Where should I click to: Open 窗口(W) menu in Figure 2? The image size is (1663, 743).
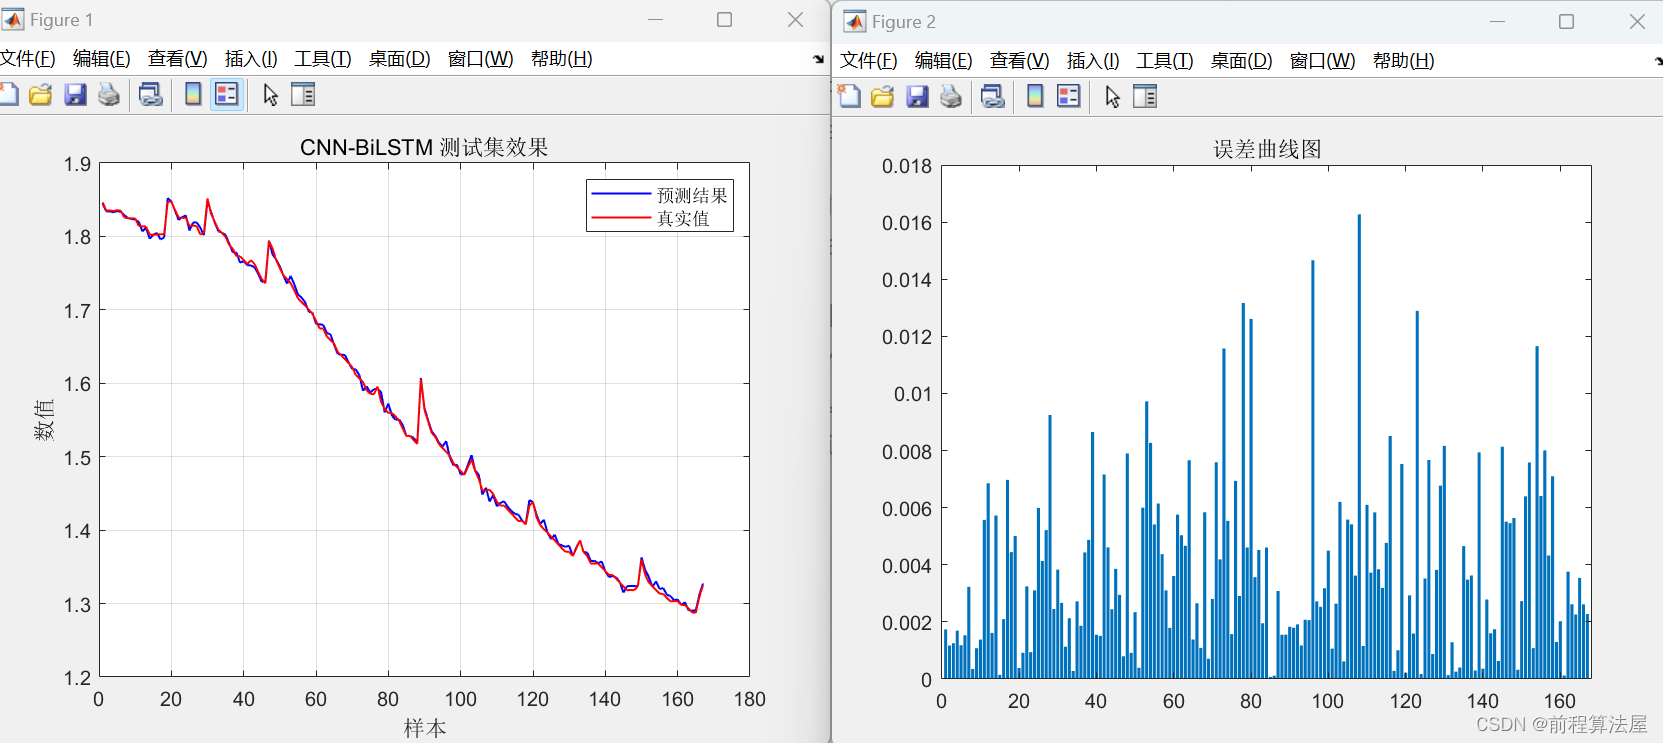coord(1323,61)
